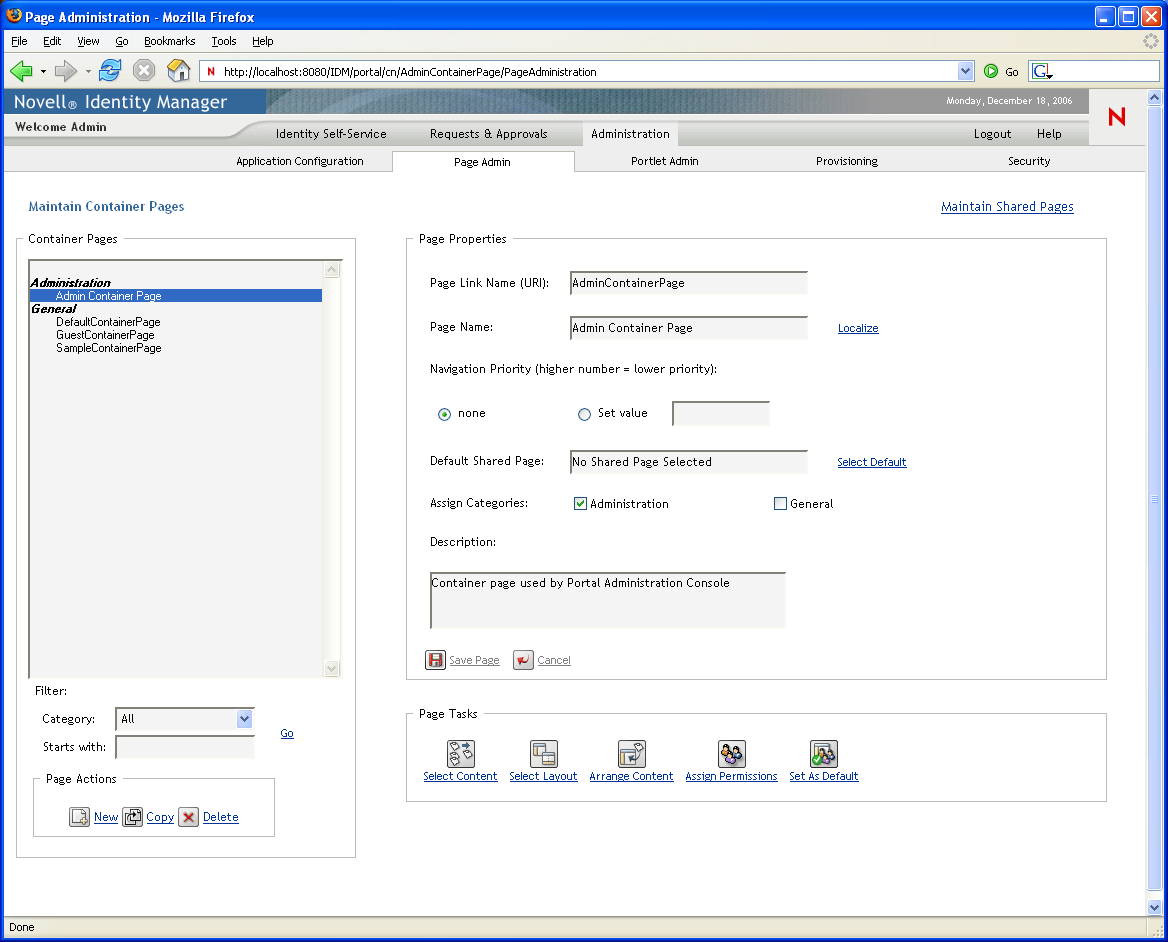This screenshot has height=942, width=1168.
Task: Select DefaultContainerPage in the list
Action: click(x=108, y=322)
